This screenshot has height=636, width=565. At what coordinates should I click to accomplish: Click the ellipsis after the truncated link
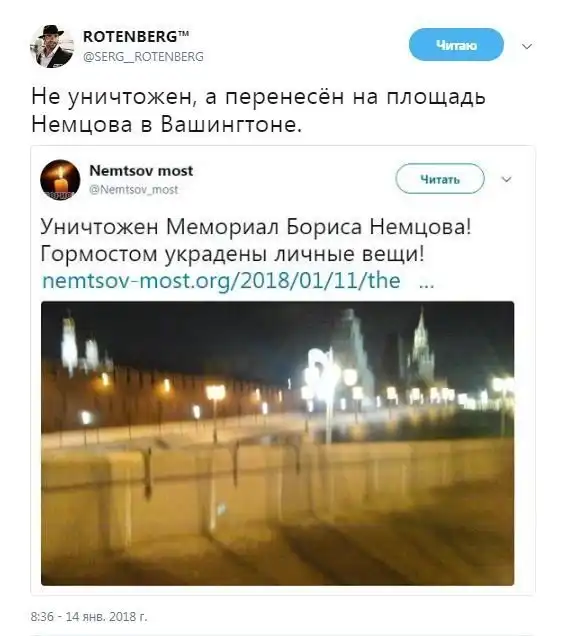point(426,284)
